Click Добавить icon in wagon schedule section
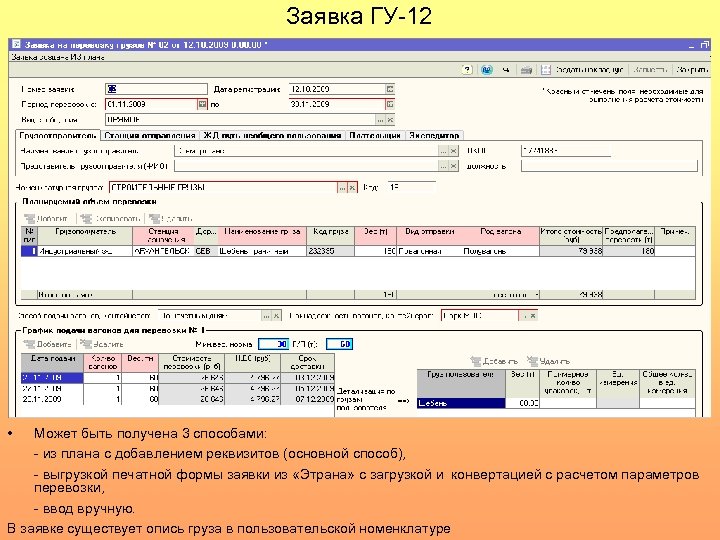Screen dimensions: 720x540 (x=48, y=344)
